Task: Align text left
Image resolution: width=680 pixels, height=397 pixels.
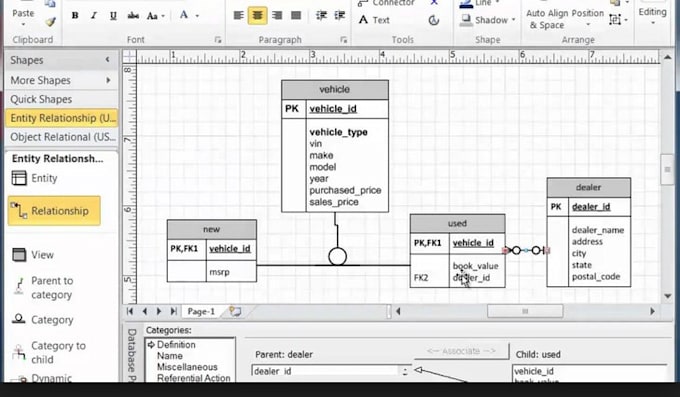Action: [x=238, y=16]
